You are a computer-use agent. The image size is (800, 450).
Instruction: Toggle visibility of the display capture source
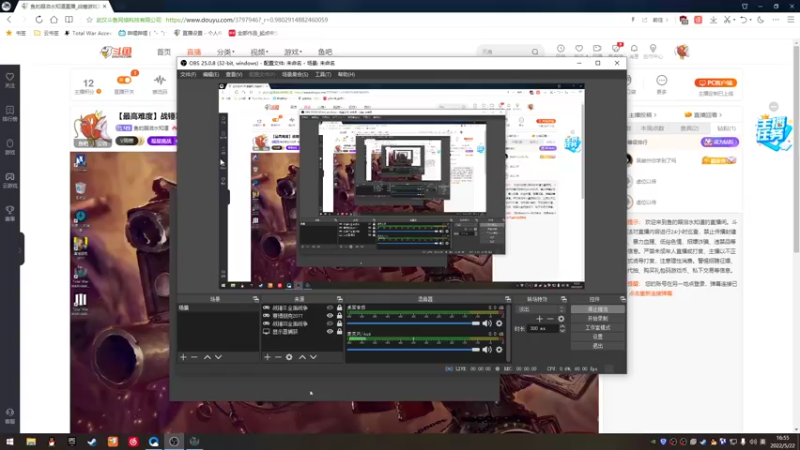coord(330,332)
